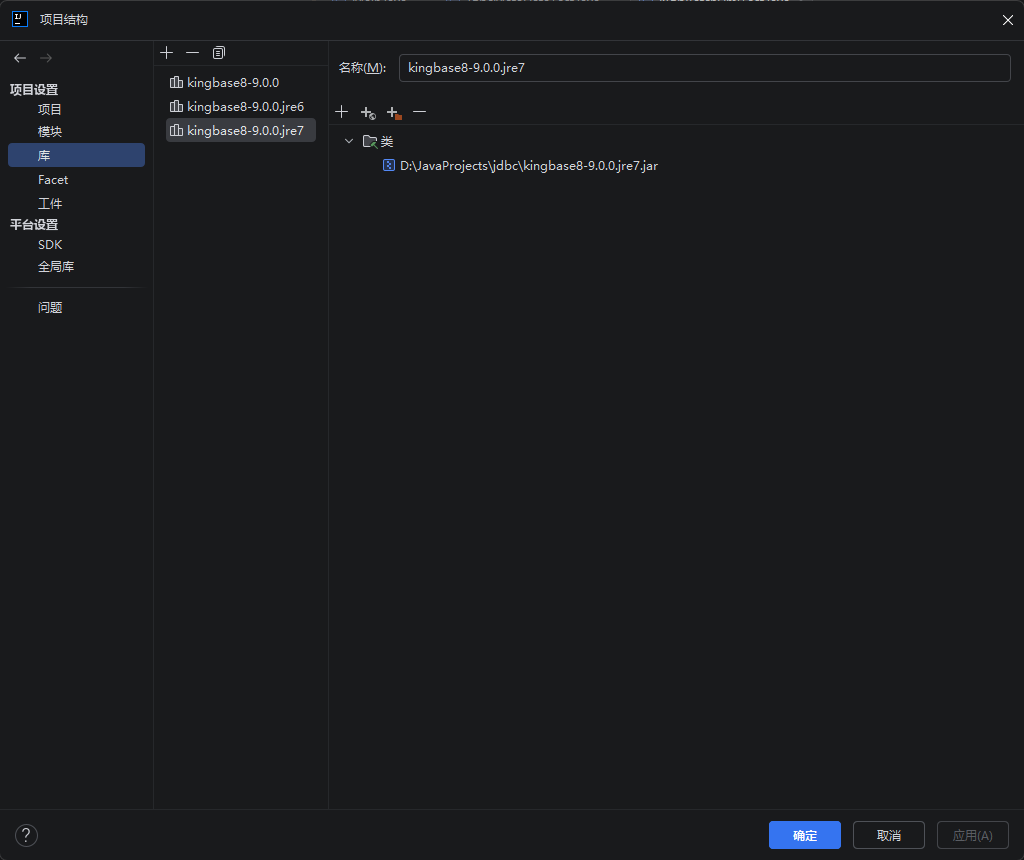1024x860 pixels.
Task: Click the back navigation arrow
Action: [x=20, y=58]
